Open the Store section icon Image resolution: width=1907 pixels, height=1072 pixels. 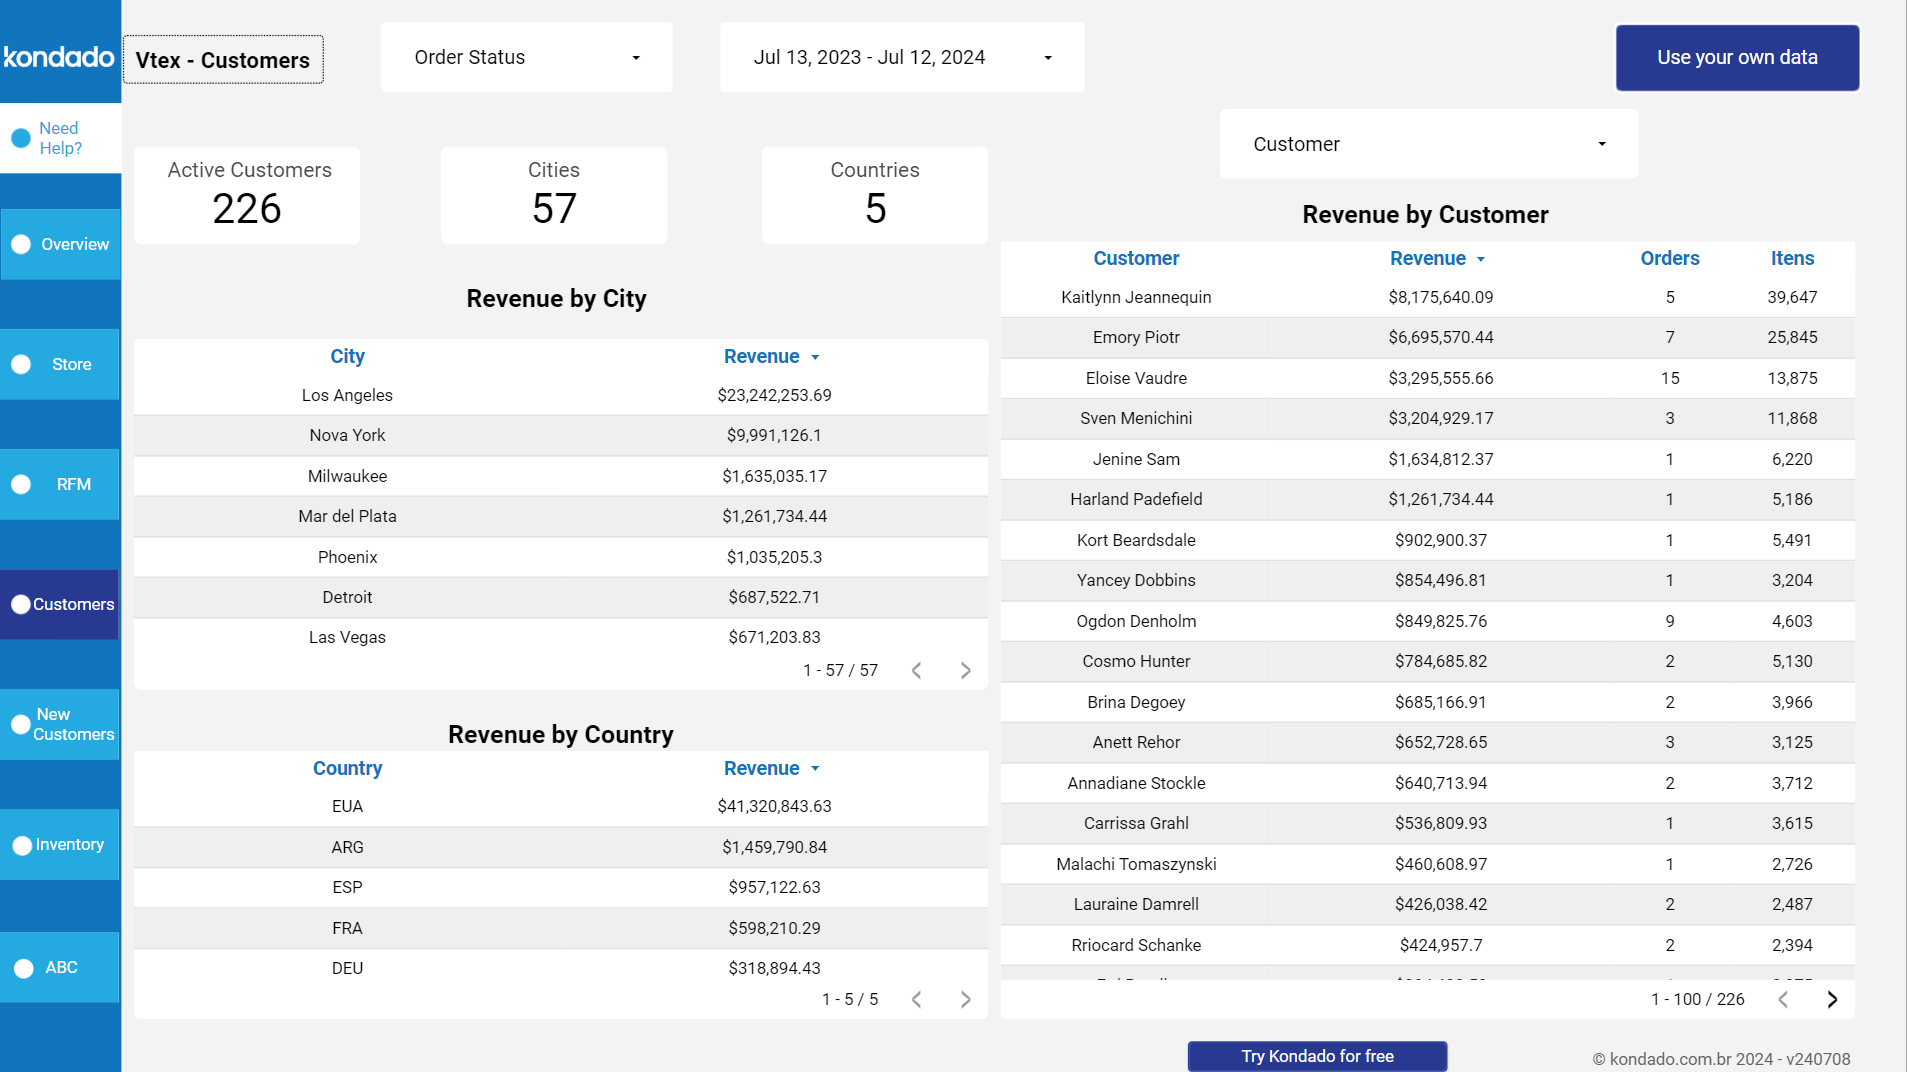pyautogui.click(x=19, y=364)
